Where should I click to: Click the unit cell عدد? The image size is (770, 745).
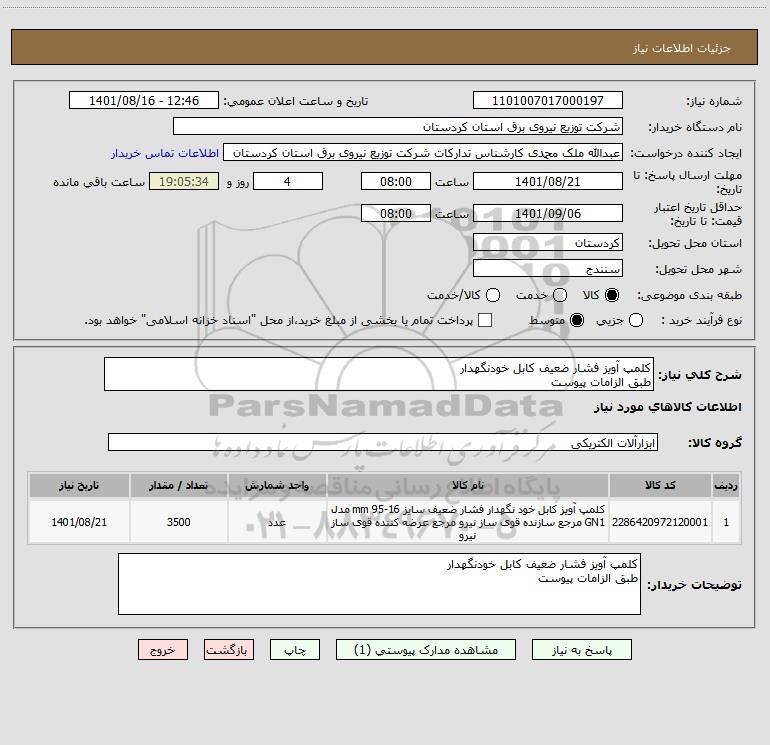277,522
